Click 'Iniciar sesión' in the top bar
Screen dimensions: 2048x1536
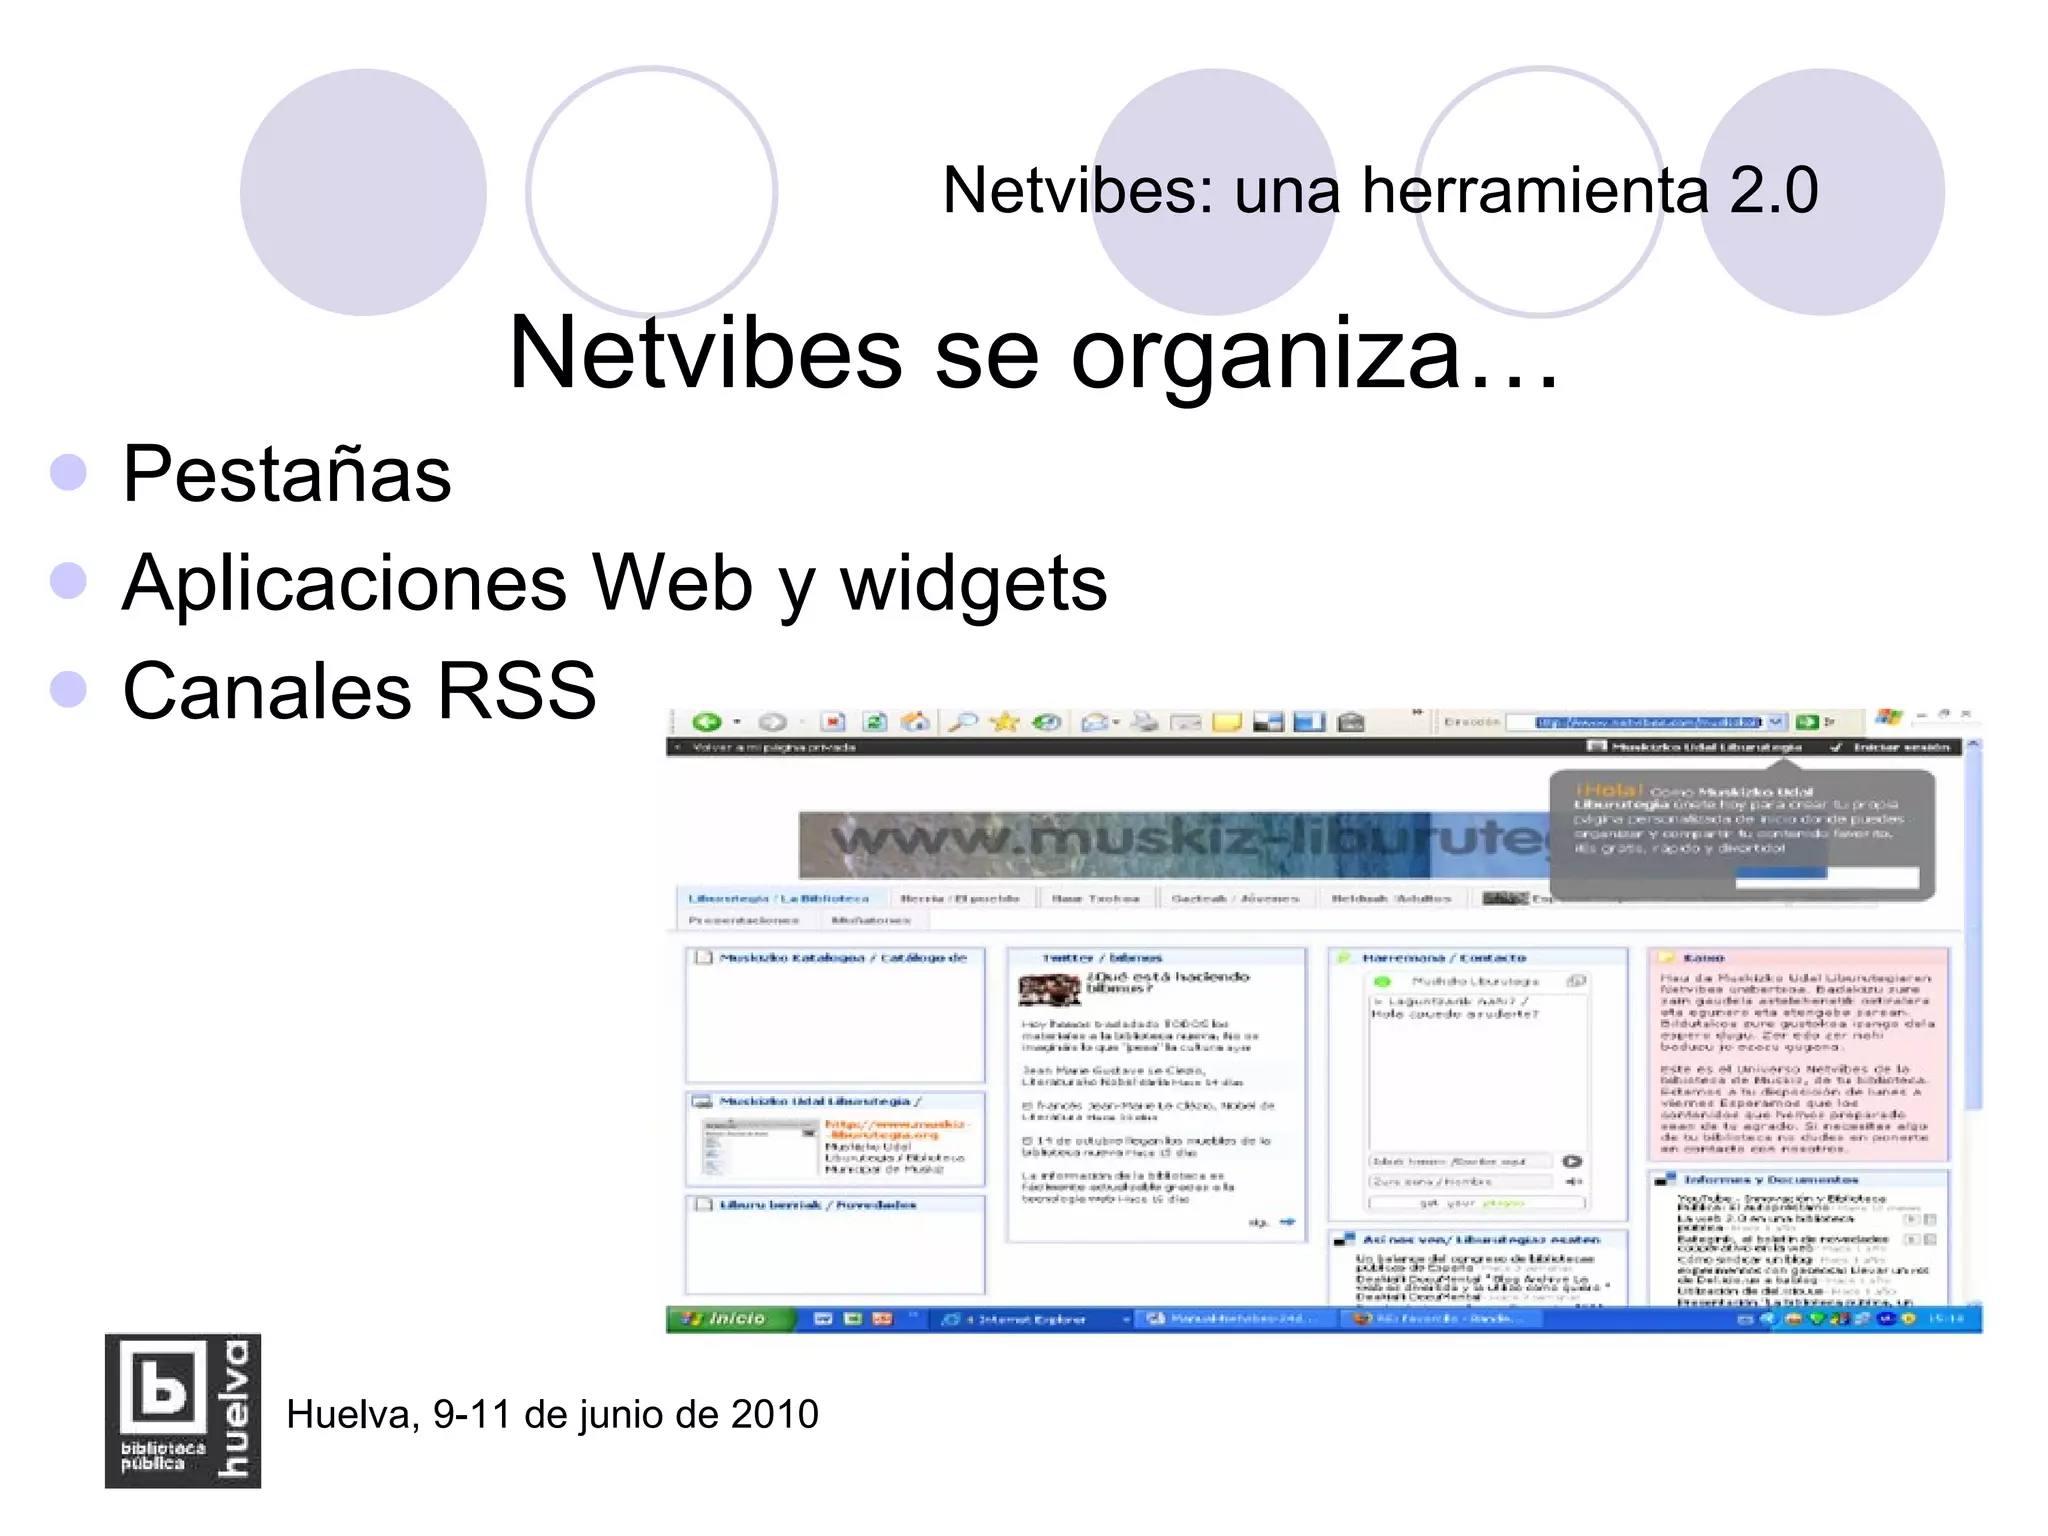coord(1901,747)
